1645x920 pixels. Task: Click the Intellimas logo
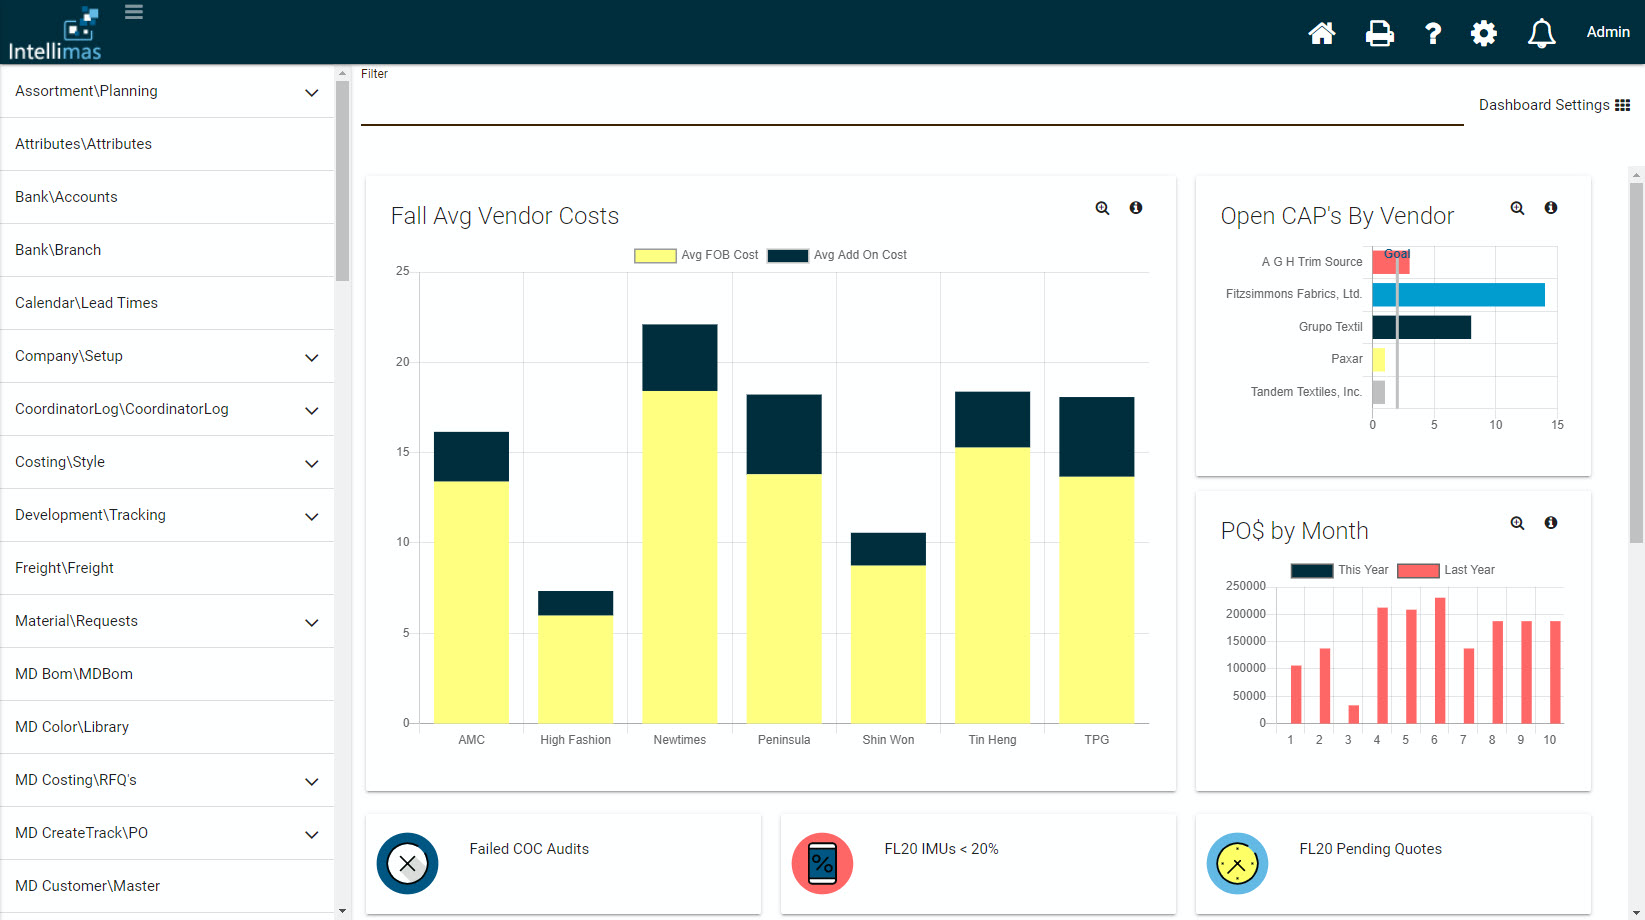pyautogui.click(x=55, y=32)
